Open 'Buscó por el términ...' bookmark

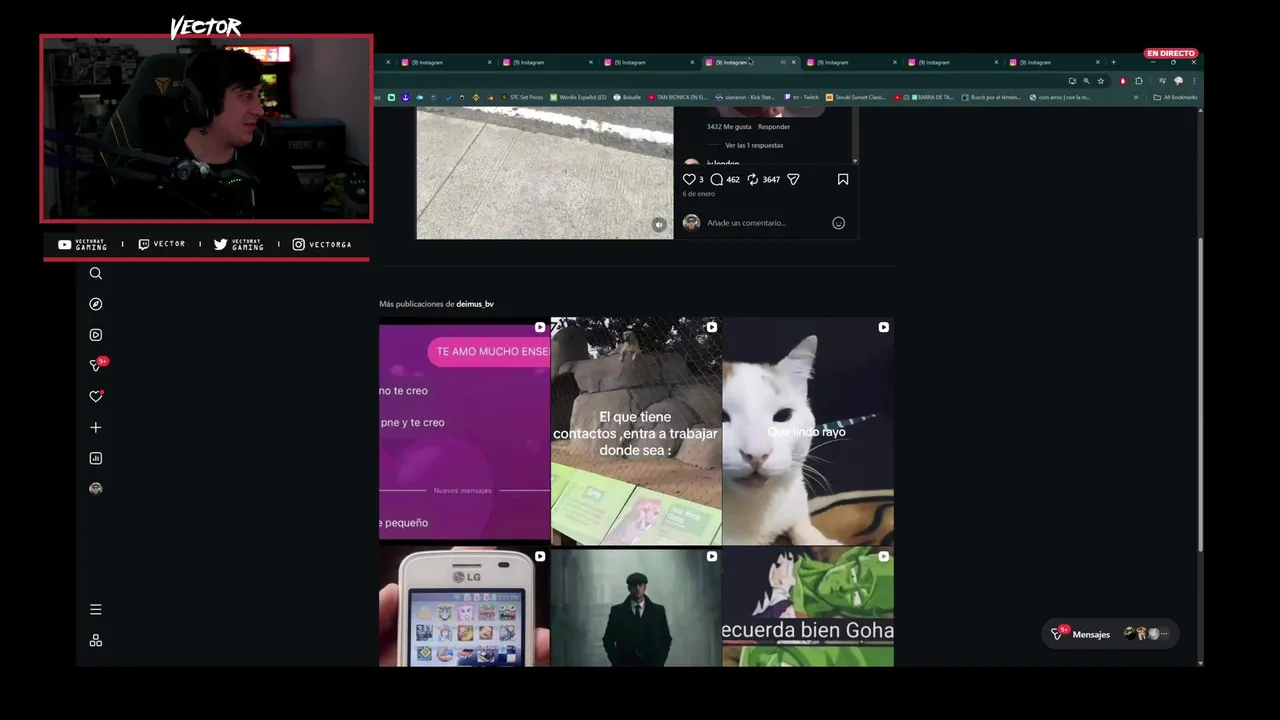pyautogui.click(x=993, y=97)
